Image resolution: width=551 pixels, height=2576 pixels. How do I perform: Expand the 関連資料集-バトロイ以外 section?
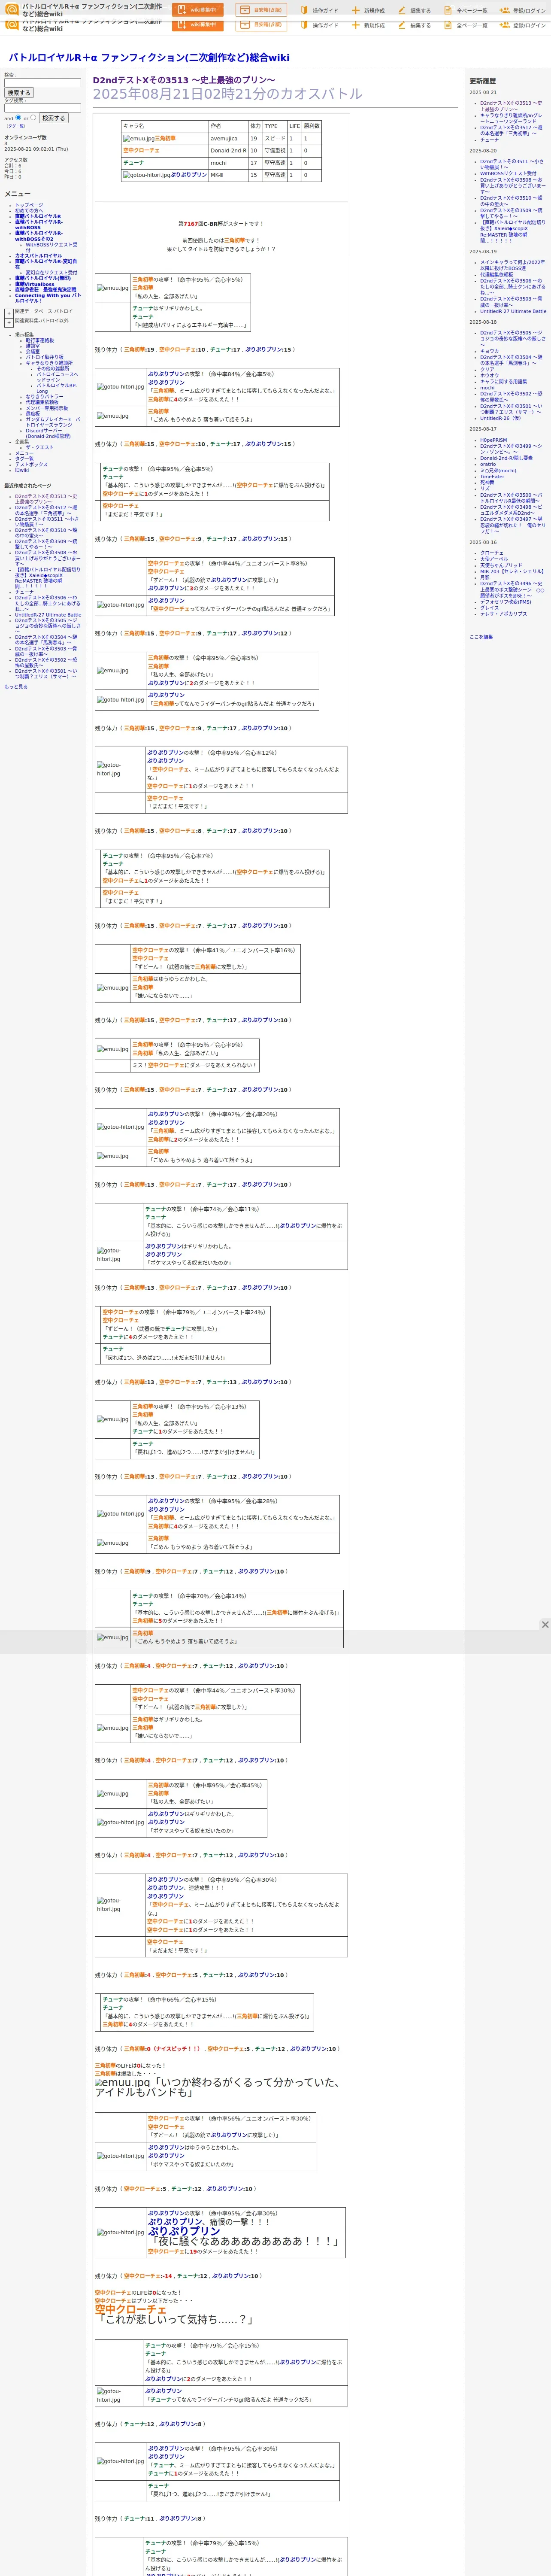(x=9, y=322)
